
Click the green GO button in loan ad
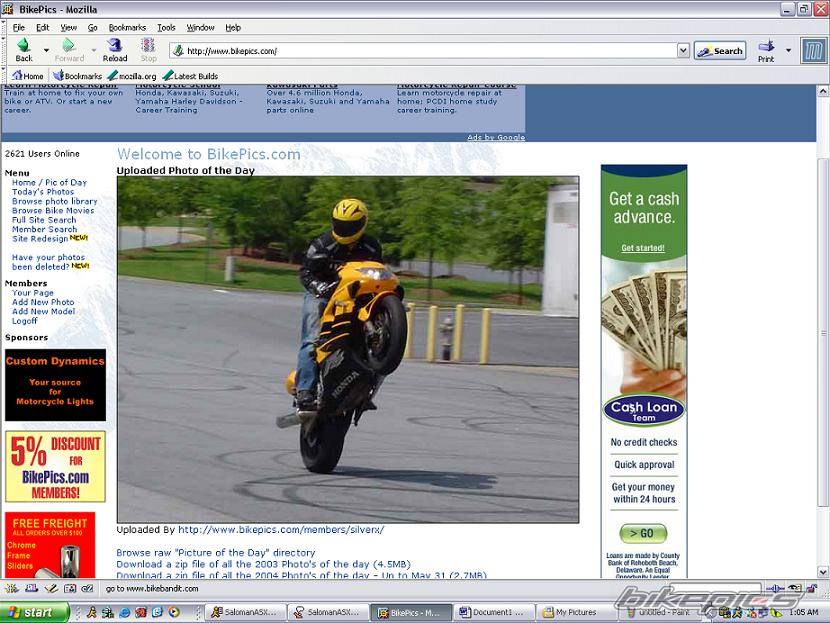[x=643, y=533]
